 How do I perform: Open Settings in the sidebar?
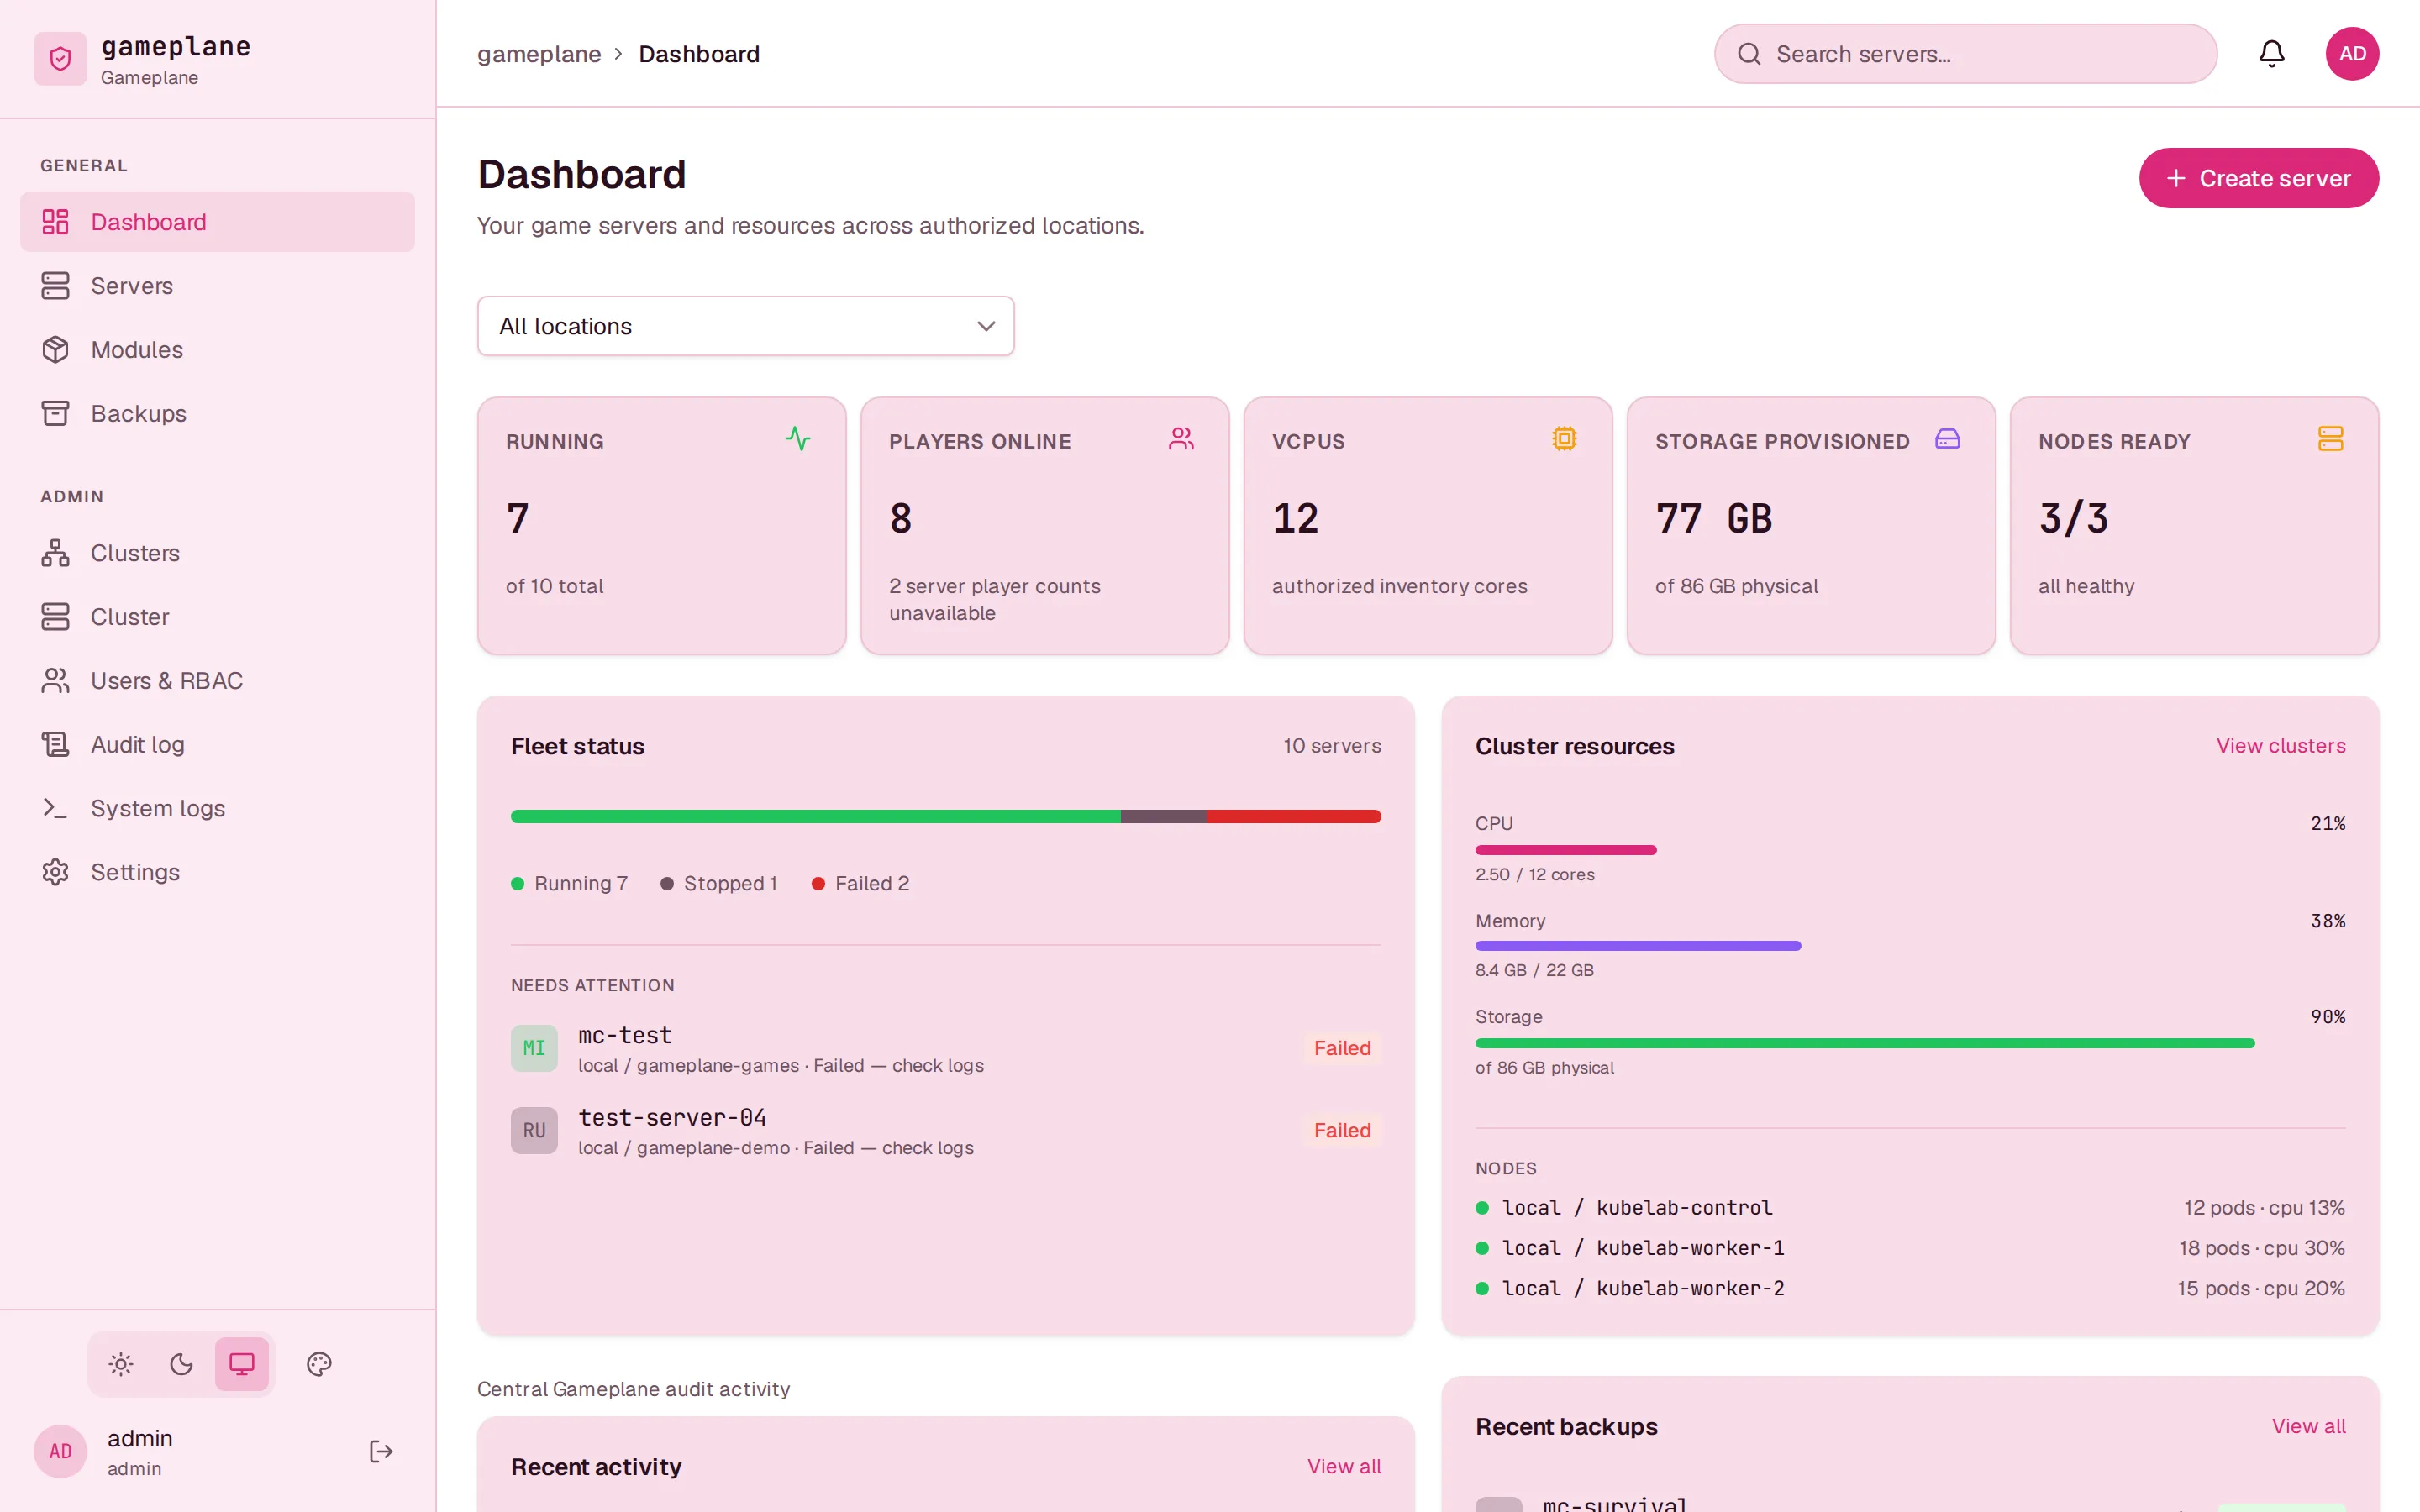[217, 872]
